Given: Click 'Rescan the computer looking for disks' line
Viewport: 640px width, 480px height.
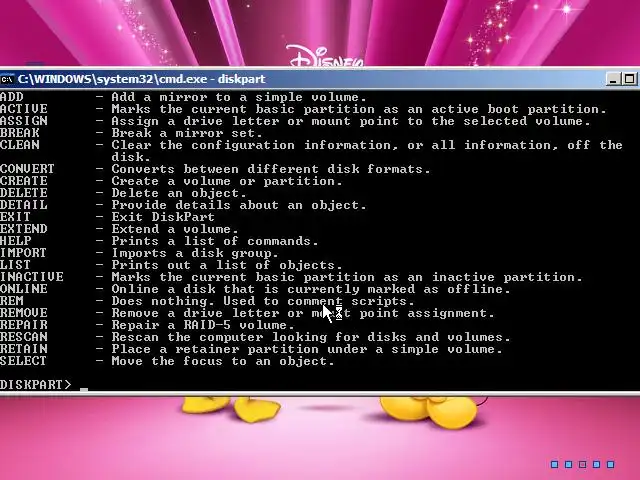Looking at the screenshot, I should click(311, 337).
